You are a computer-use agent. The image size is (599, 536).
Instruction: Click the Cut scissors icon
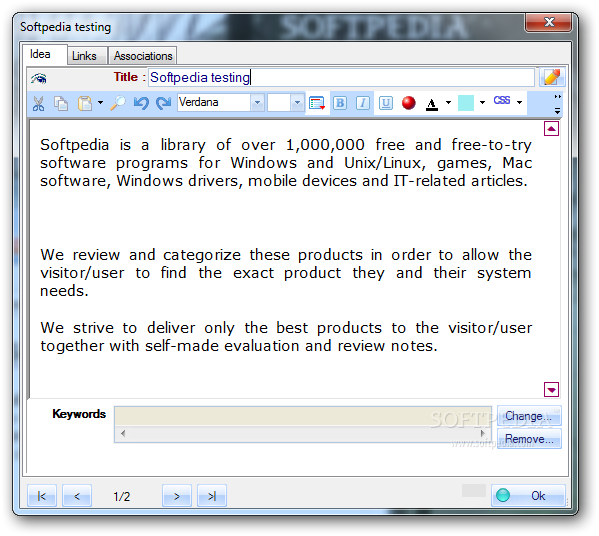[x=38, y=103]
